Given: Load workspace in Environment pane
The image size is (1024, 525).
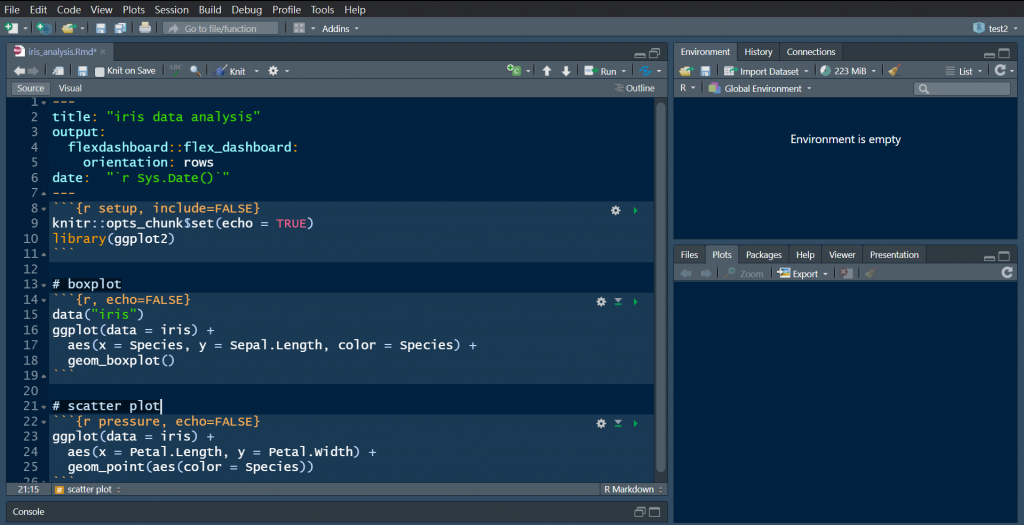Looking at the screenshot, I should [686, 71].
